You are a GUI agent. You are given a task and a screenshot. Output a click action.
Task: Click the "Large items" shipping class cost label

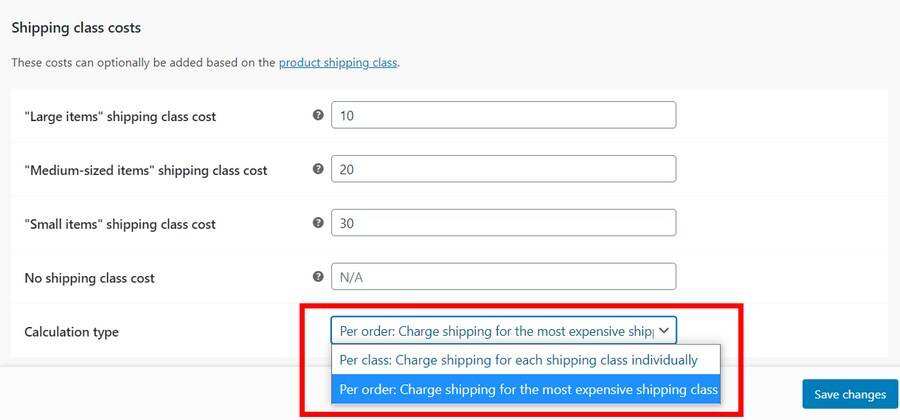click(120, 116)
